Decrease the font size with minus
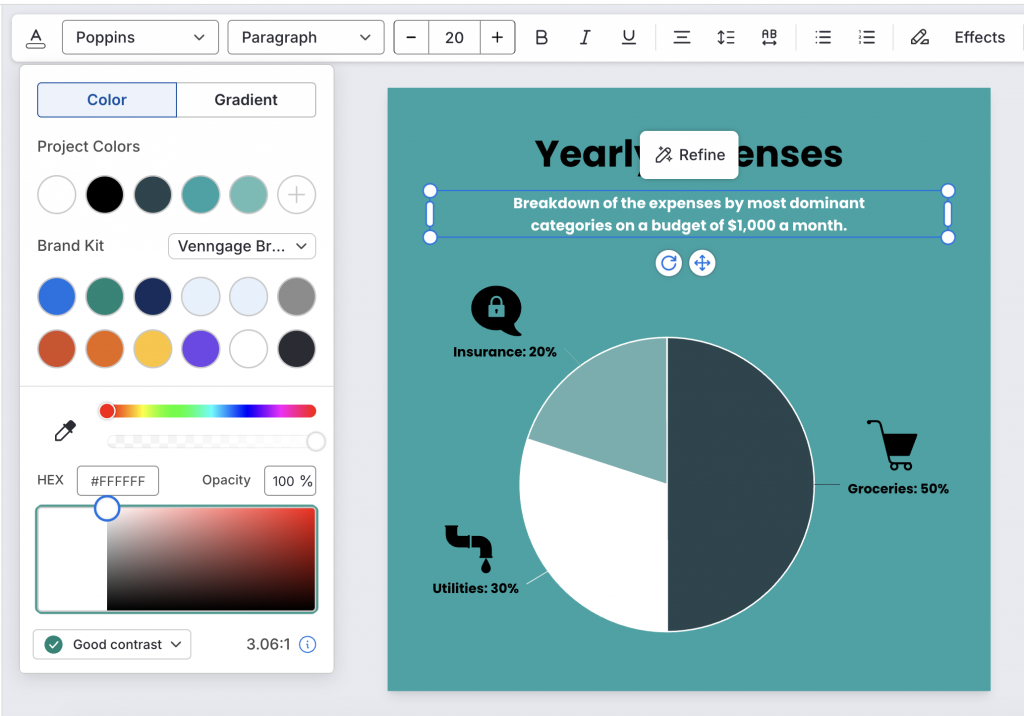Image resolution: width=1024 pixels, height=716 pixels. [411, 37]
